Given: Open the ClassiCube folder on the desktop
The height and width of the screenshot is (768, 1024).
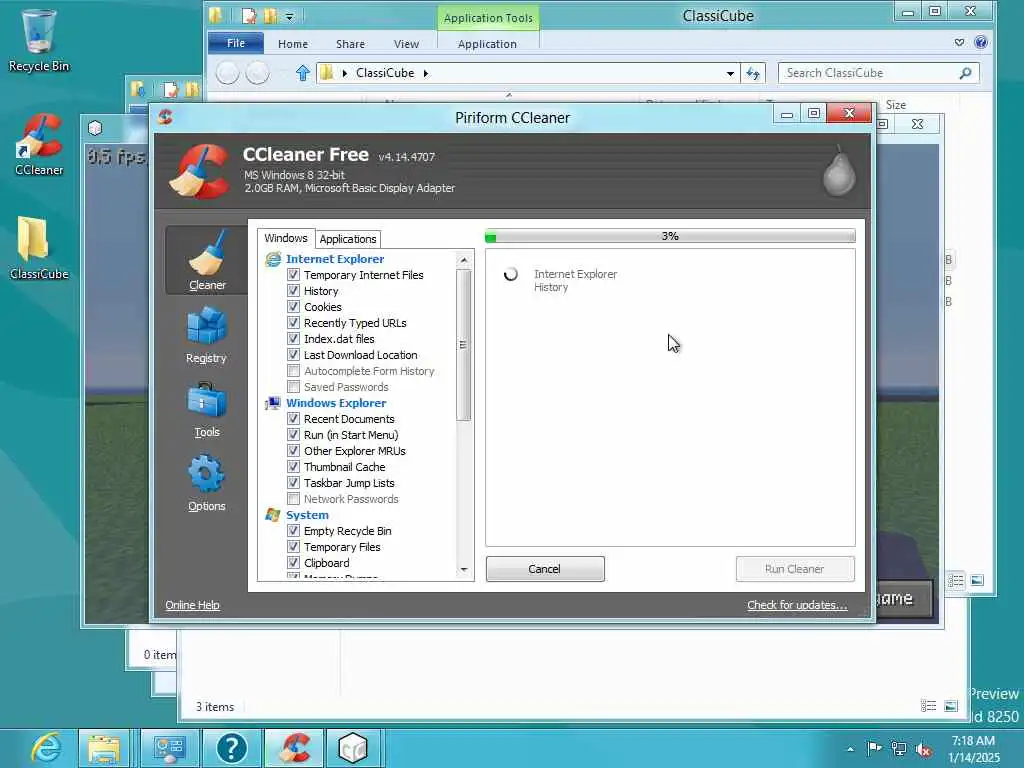Looking at the screenshot, I should tap(39, 248).
